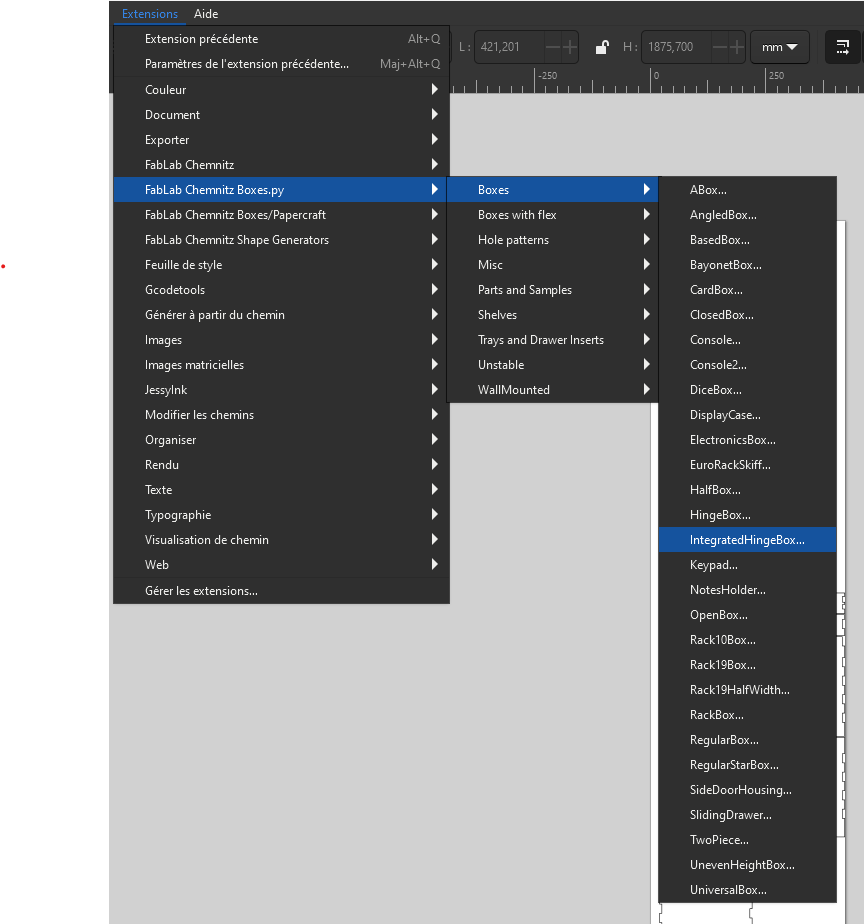Image resolution: width=864 pixels, height=924 pixels.
Task: Select FabLab Chemnitz Boxes.py entry
Action: coord(282,190)
